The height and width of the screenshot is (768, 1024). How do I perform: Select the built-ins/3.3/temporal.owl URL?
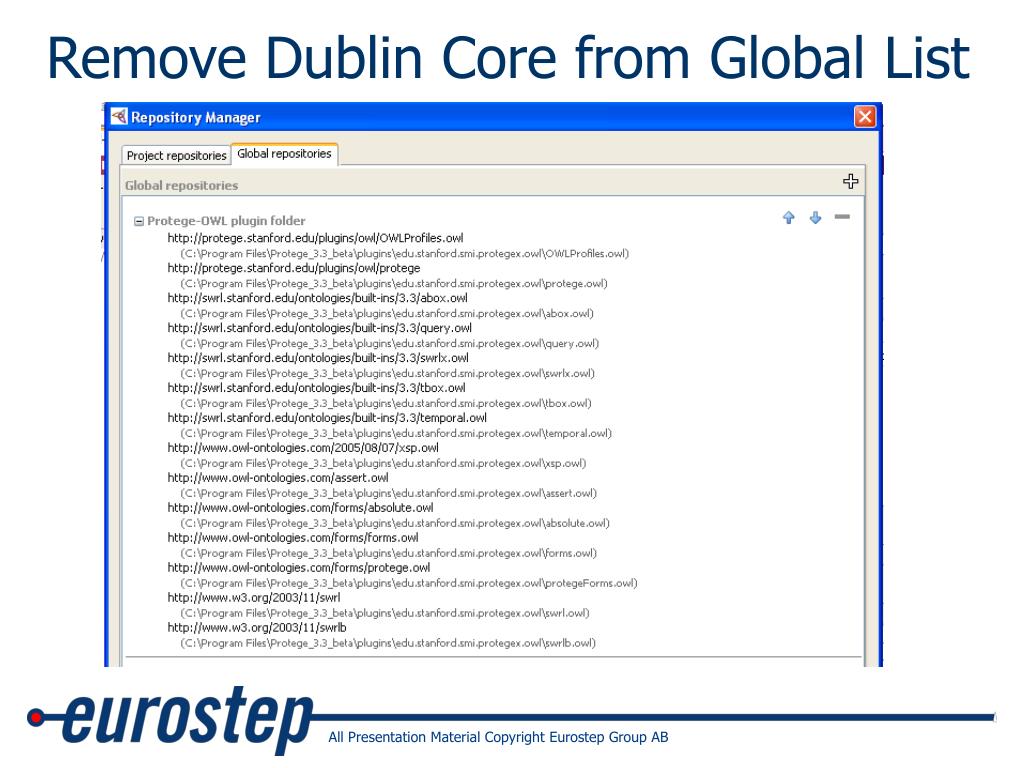pyautogui.click(x=327, y=418)
